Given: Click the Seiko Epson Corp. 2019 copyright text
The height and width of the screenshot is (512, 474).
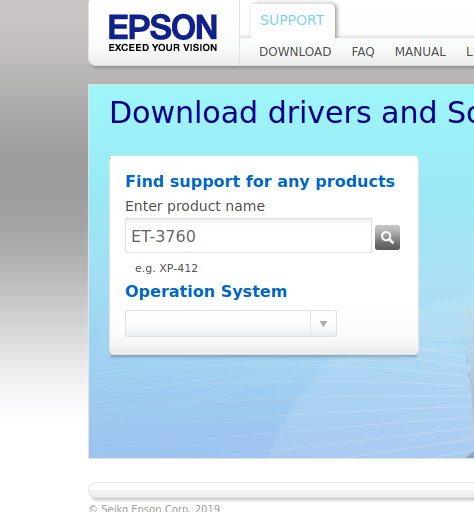Looking at the screenshot, I should pyautogui.click(x=154, y=508).
